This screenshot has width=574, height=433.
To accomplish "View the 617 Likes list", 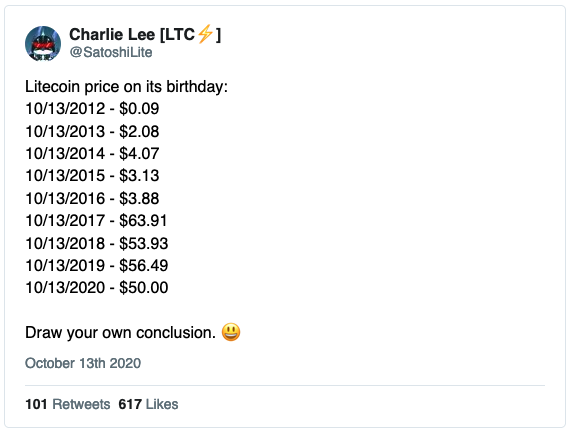I will 148,404.
